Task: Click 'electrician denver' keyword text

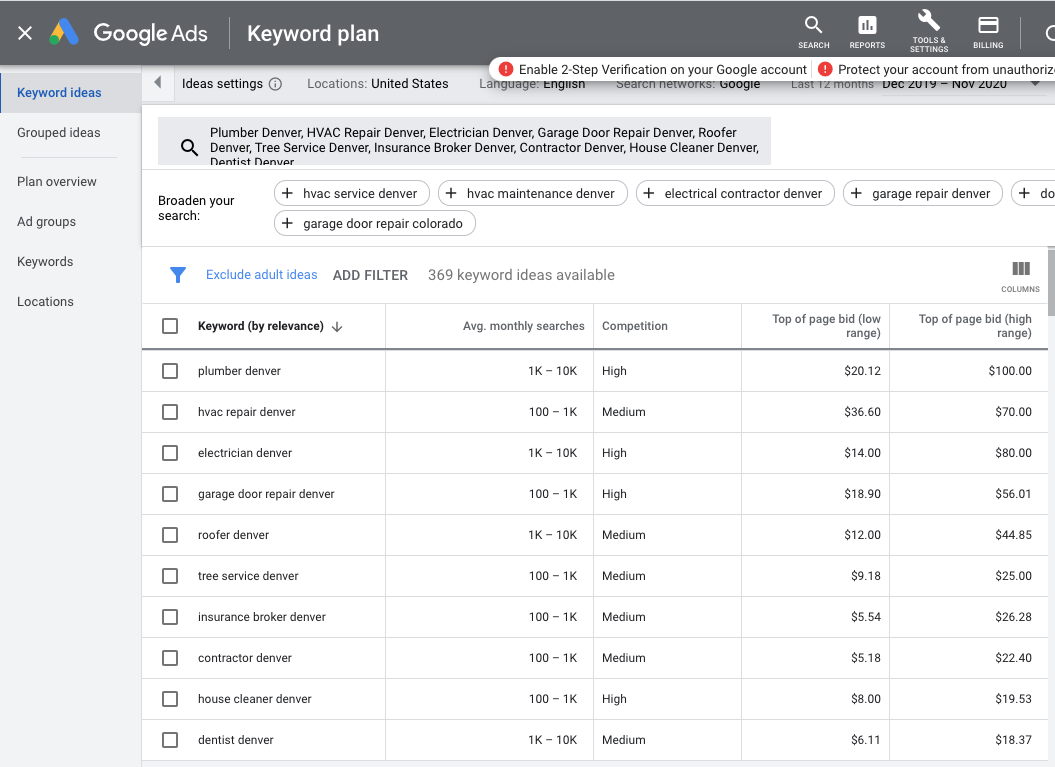Action: coord(245,453)
